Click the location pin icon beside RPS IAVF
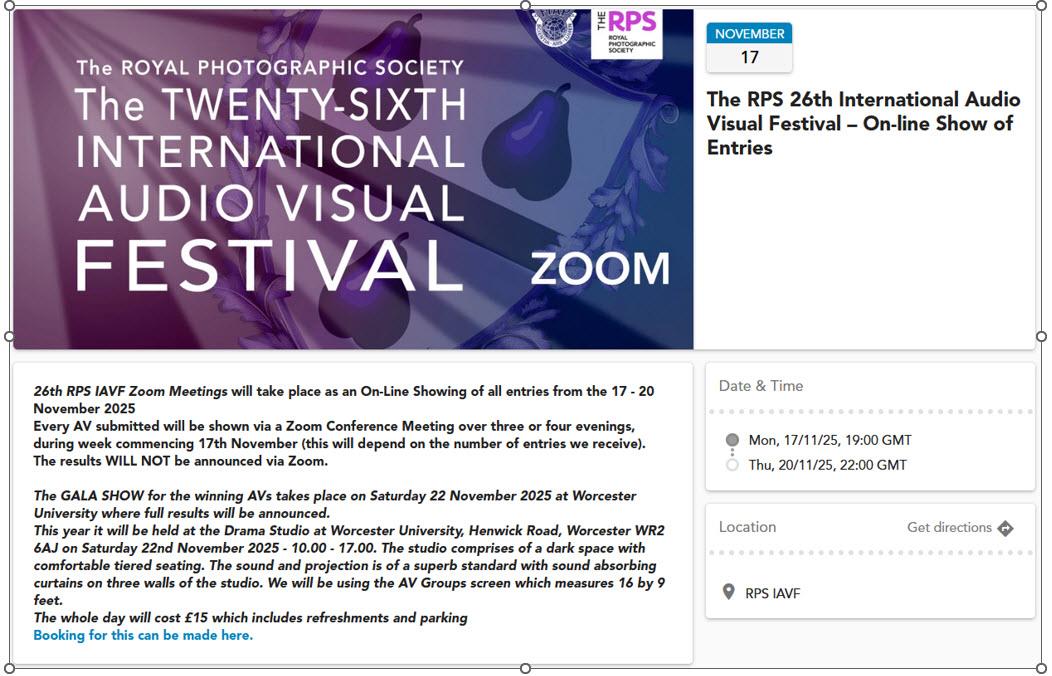1052x676 pixels. 729,593
